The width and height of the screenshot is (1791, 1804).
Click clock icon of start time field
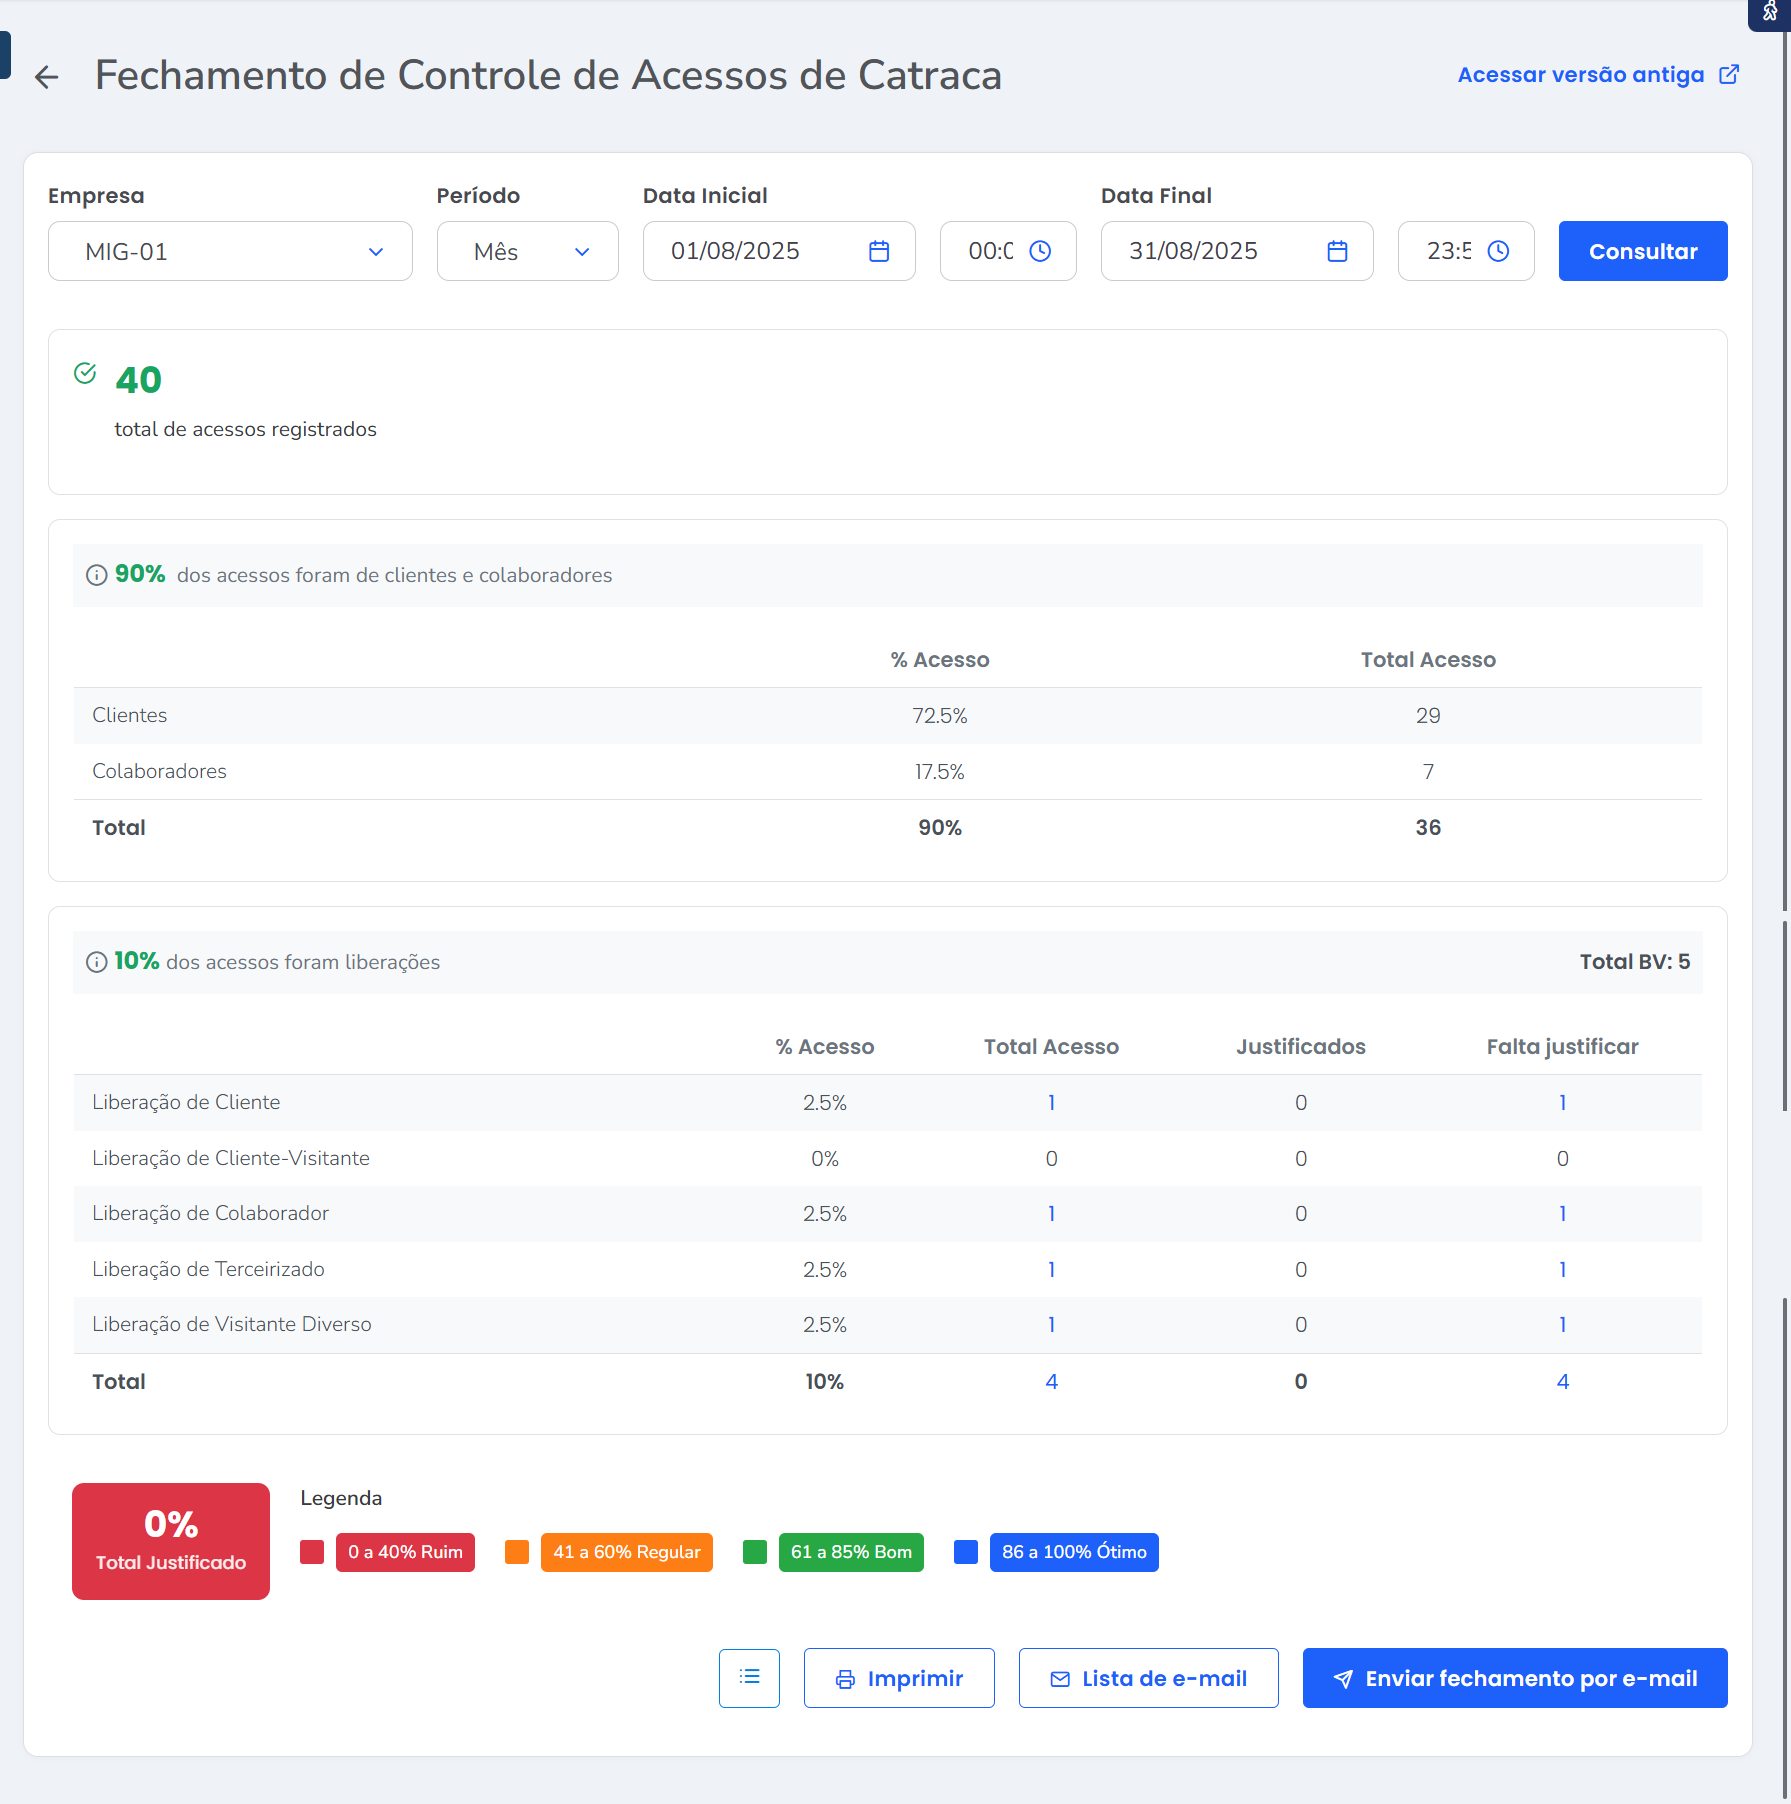tap(1040, 251)
